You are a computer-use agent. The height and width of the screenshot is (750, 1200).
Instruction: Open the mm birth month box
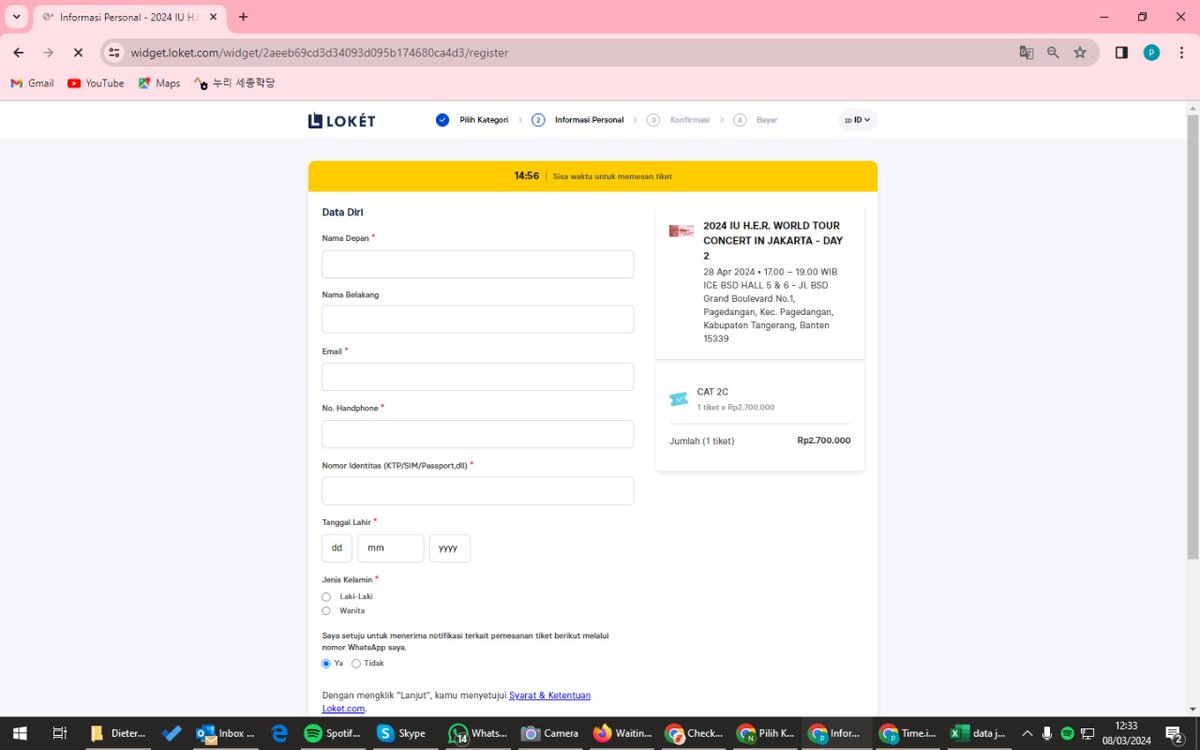[391, 548]
